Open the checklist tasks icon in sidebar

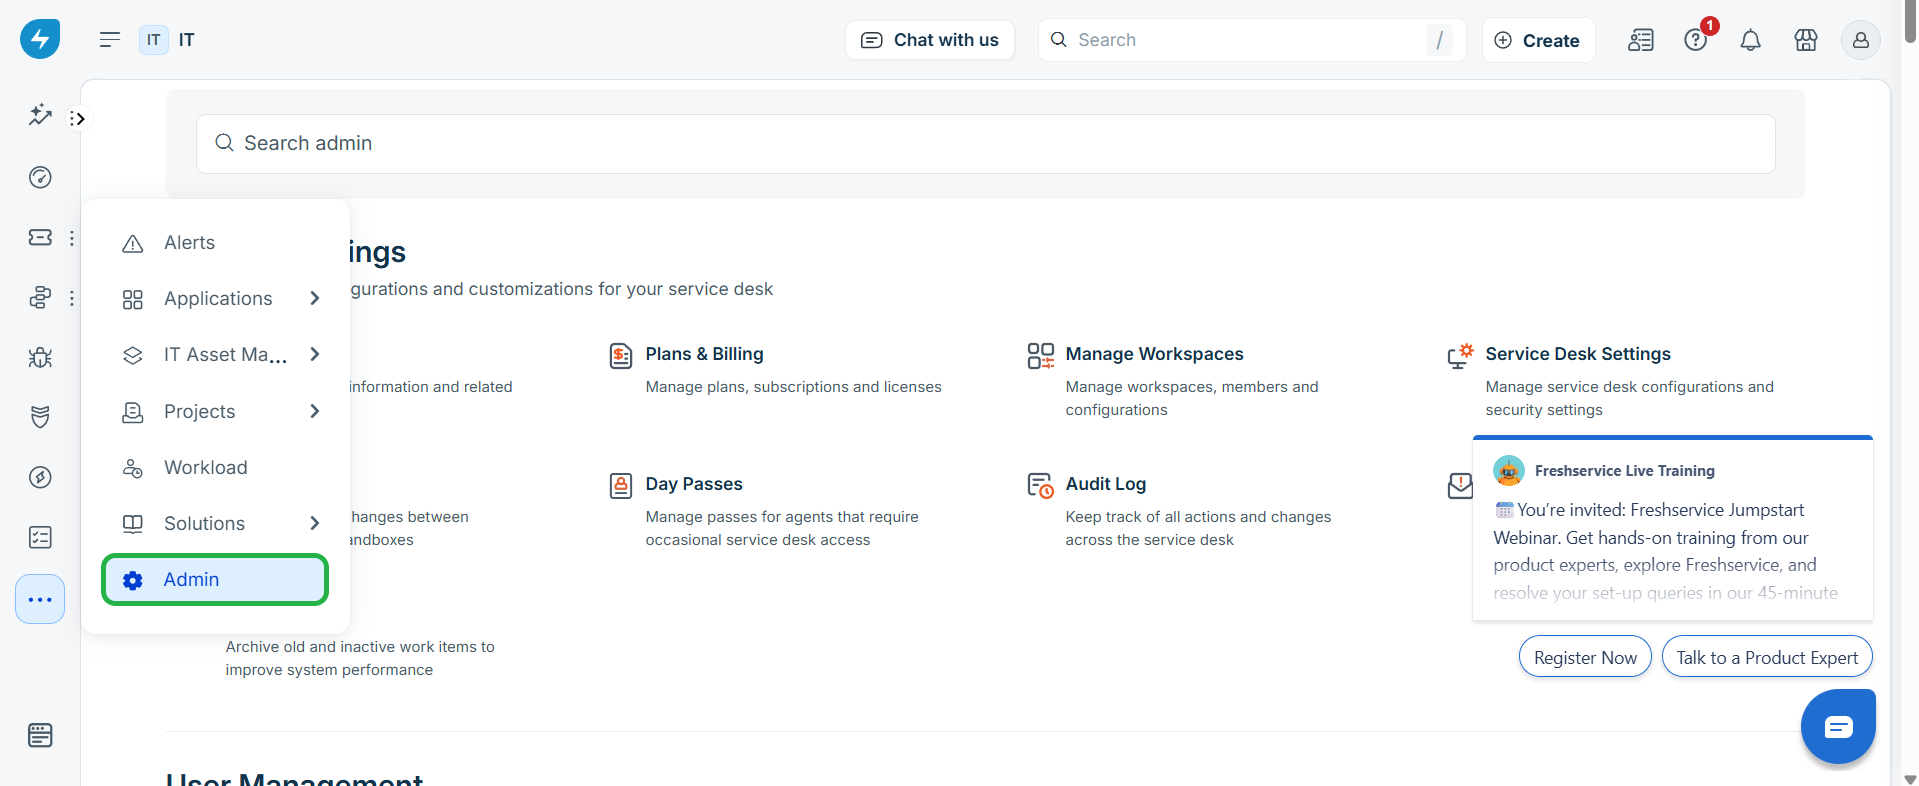pyautogui.click(x=40, y=537)
